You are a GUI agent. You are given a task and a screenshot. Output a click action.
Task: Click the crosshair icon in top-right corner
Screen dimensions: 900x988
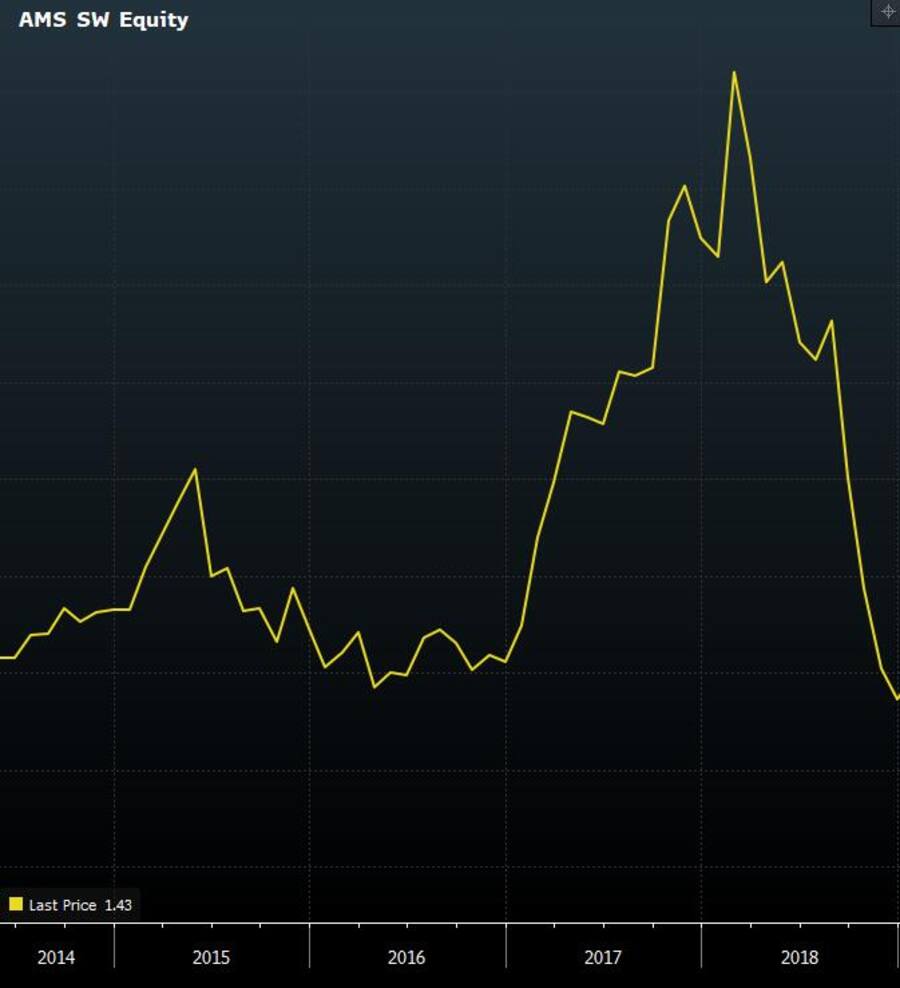click(x=887, y=12)
